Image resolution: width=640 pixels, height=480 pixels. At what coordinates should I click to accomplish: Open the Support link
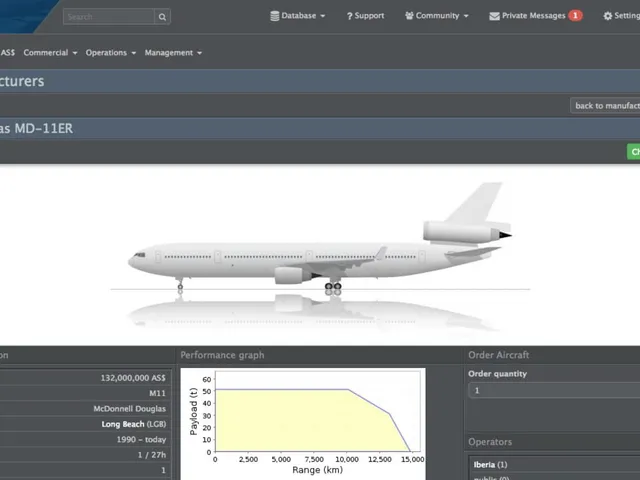pos(365,16)
